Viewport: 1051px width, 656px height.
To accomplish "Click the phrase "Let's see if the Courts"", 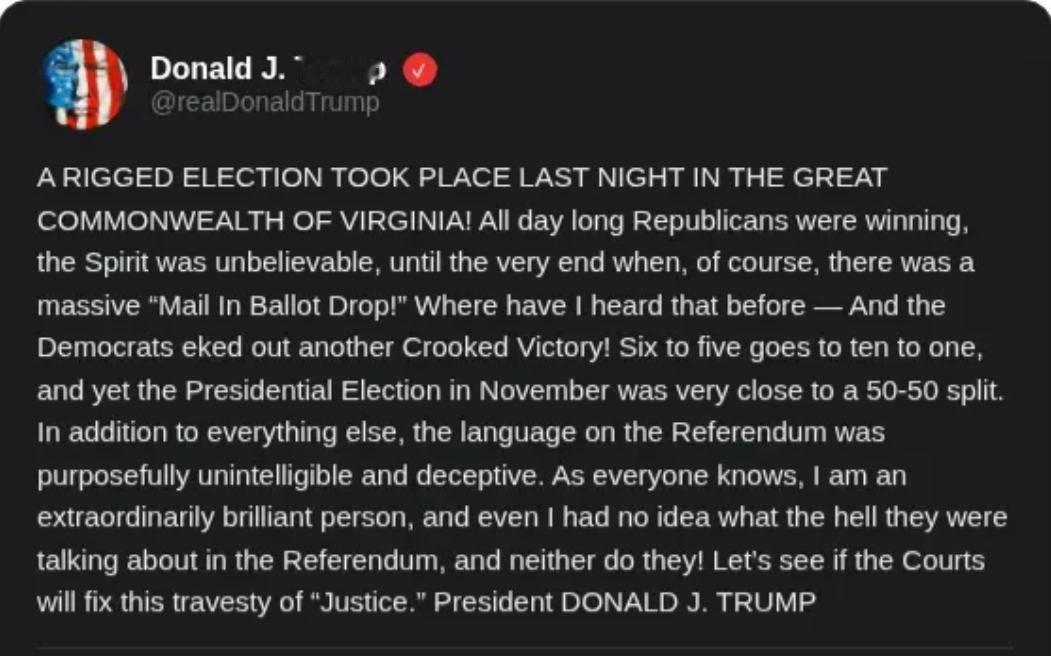I will (848, 561).
